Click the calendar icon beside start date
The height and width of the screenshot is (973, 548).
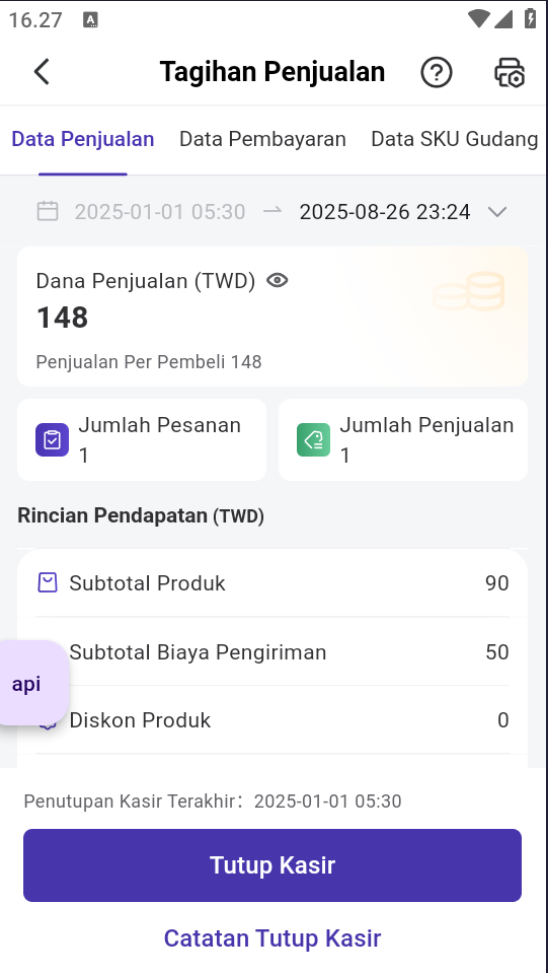48,212
